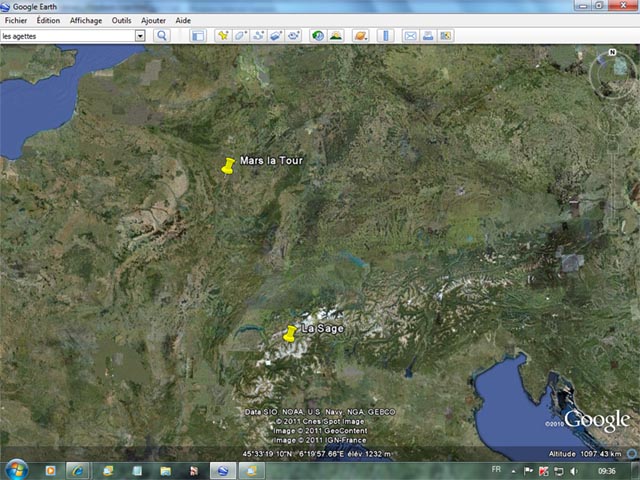Click the Action Center flag tray icon

click(528, 471)
